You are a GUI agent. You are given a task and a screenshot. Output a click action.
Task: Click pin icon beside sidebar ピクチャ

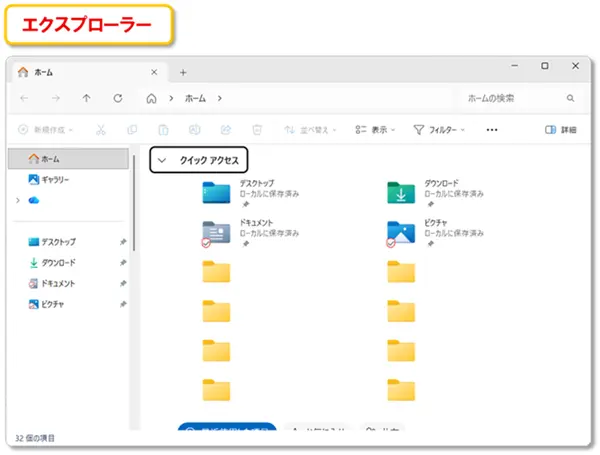[x=123, y=304]
